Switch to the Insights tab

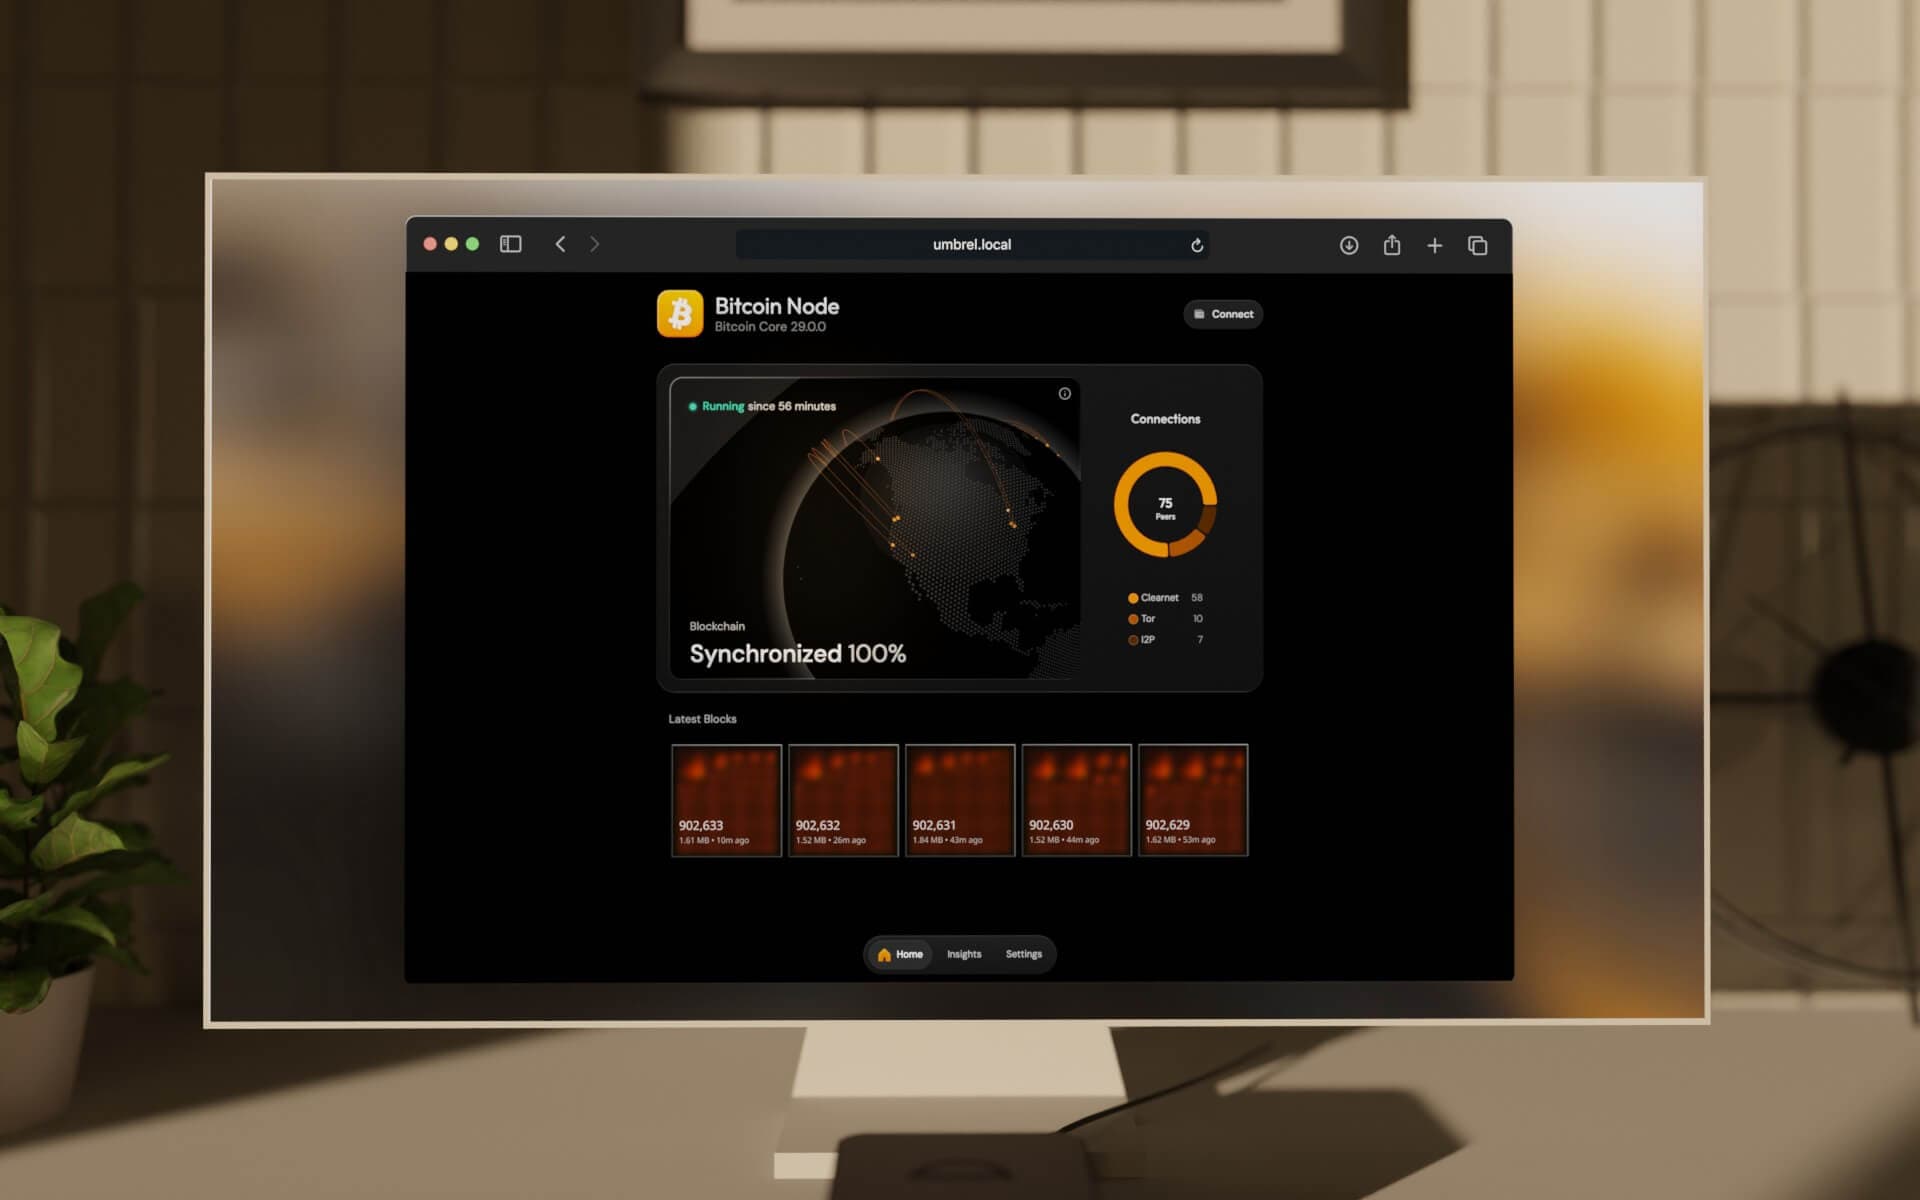(x=964, y=954)
